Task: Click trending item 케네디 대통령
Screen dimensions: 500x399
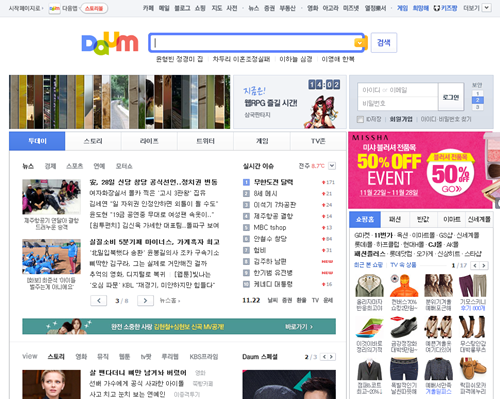Action: coord(273,284)
